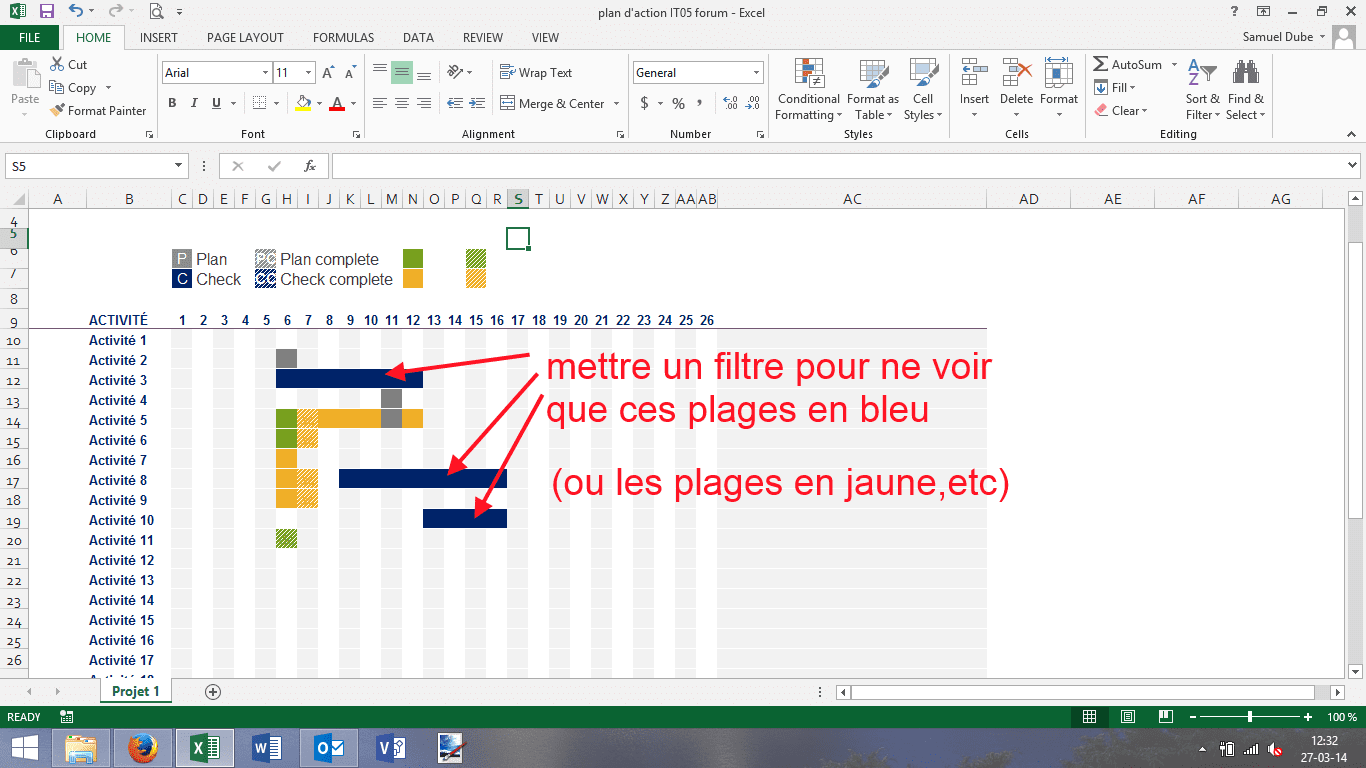Switch to the PAGE LAYOUT ribbon tab

[245, 38]
